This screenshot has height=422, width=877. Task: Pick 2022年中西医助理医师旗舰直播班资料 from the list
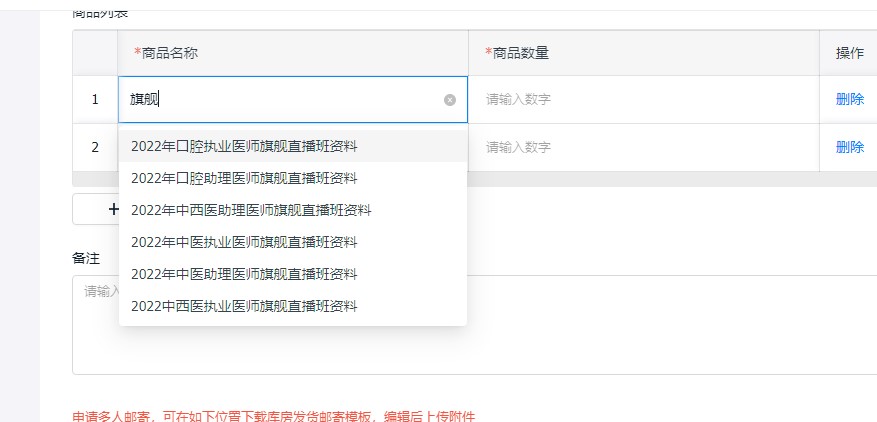(250, 210)
